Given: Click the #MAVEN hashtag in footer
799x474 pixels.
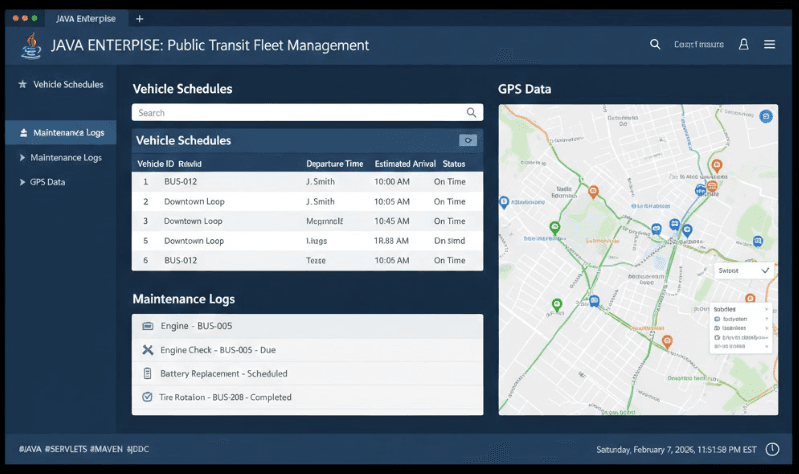Looking at the screenshot, I should pos(106,449).
